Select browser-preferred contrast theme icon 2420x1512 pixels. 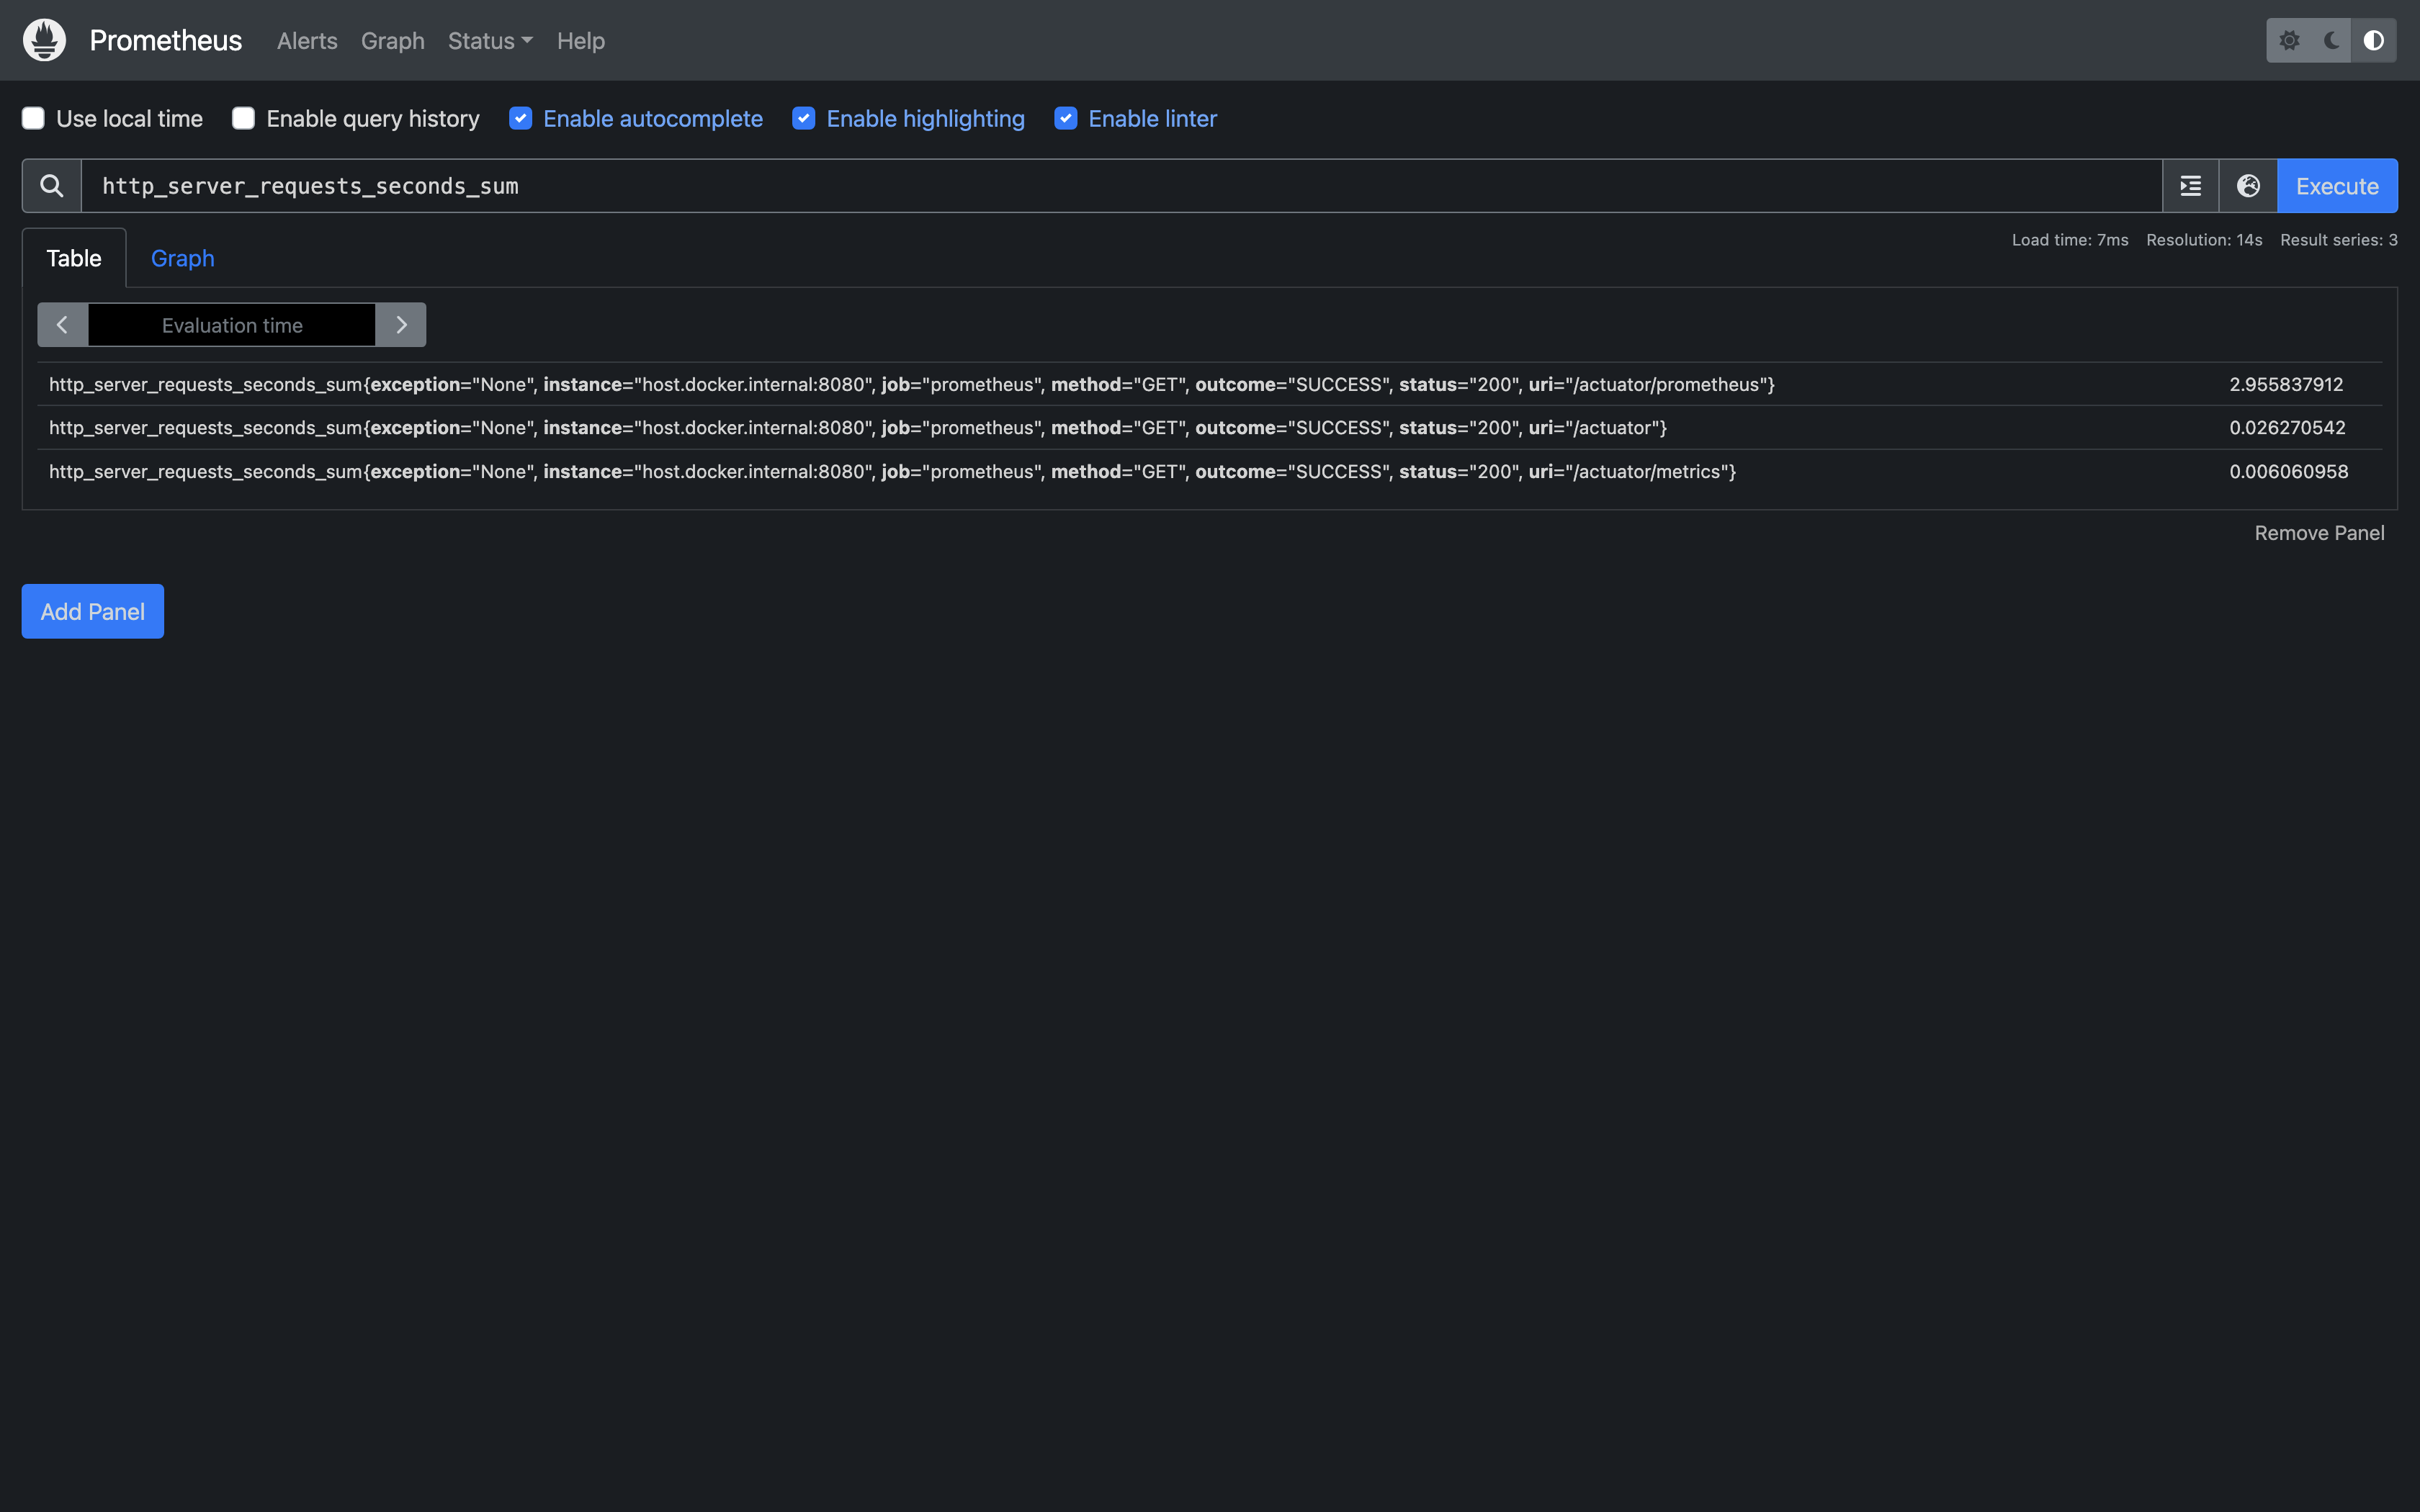click(2373, 40)
